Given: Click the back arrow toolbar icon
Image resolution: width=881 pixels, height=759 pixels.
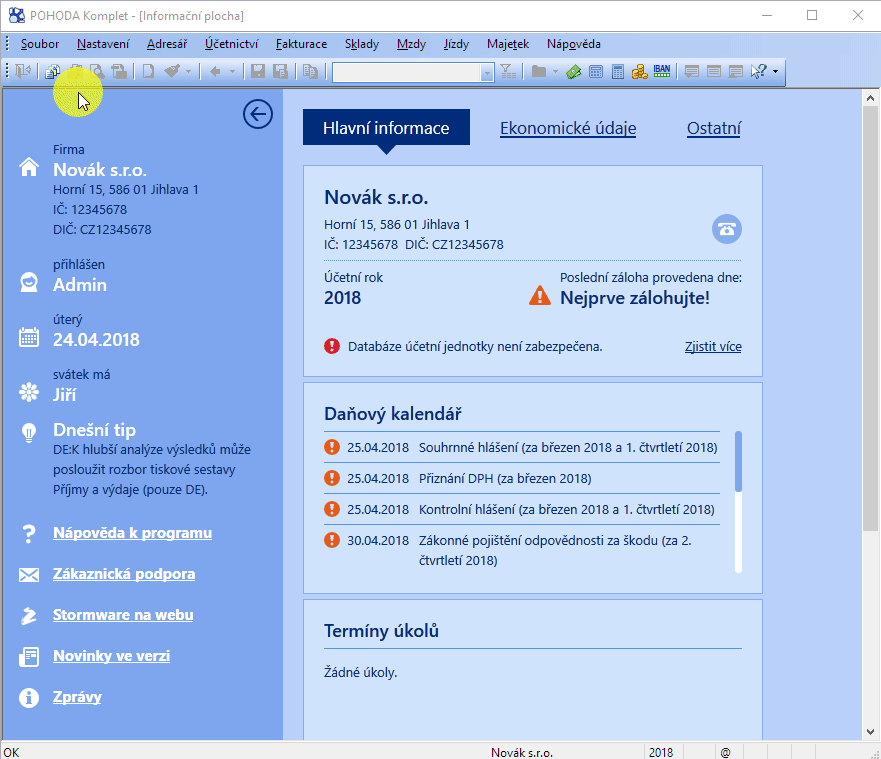Looking at the screenshot, I should (x=215, y=71).
